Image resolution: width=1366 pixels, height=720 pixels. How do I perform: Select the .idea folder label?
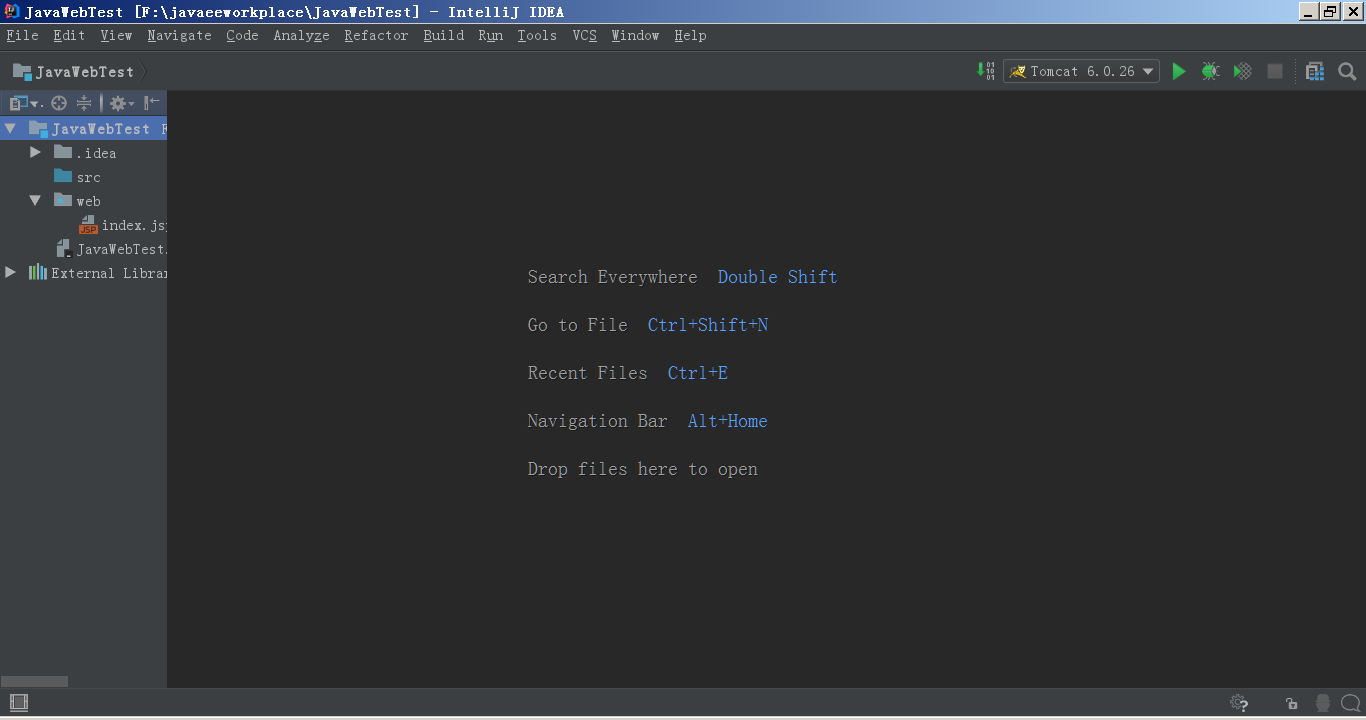(x=96, y=153)
